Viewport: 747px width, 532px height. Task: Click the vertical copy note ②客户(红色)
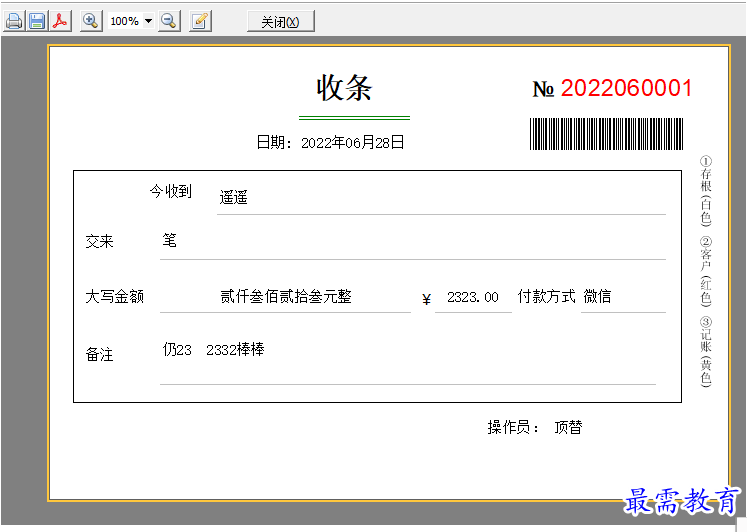(706, 271)
